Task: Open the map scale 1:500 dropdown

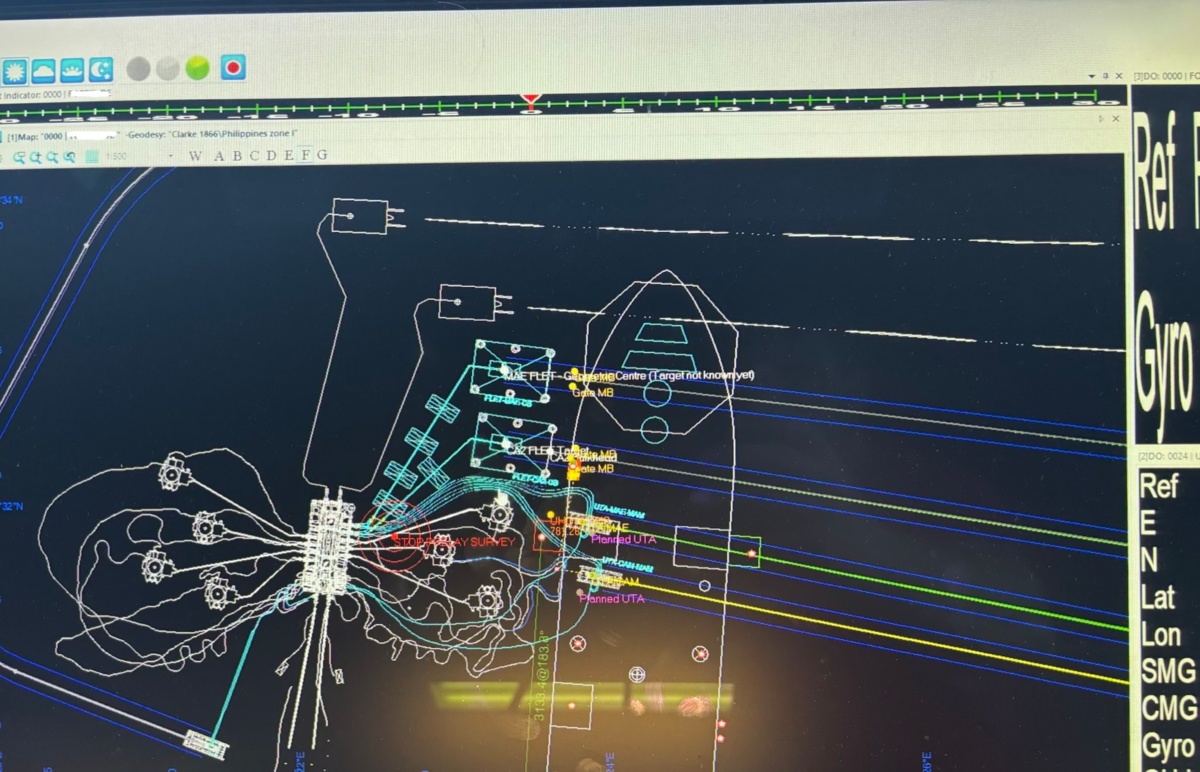Action: pos(171,156)
